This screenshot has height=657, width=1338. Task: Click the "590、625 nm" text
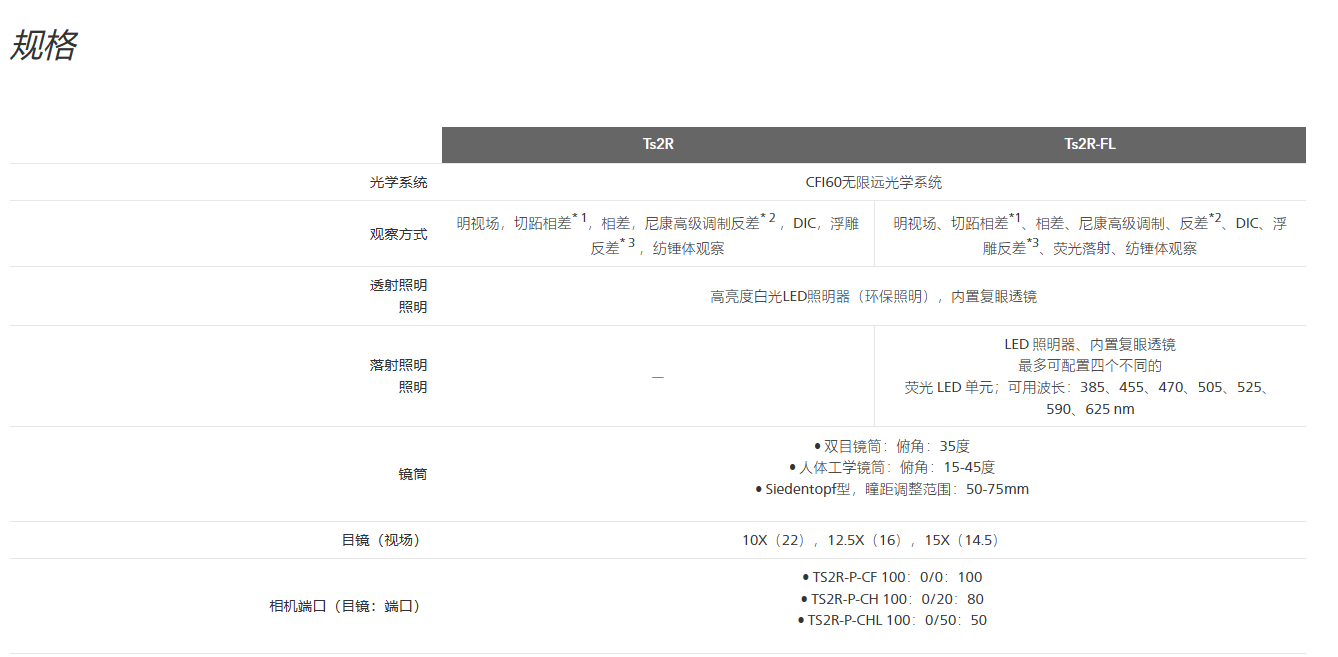[x=1090, y=409]
